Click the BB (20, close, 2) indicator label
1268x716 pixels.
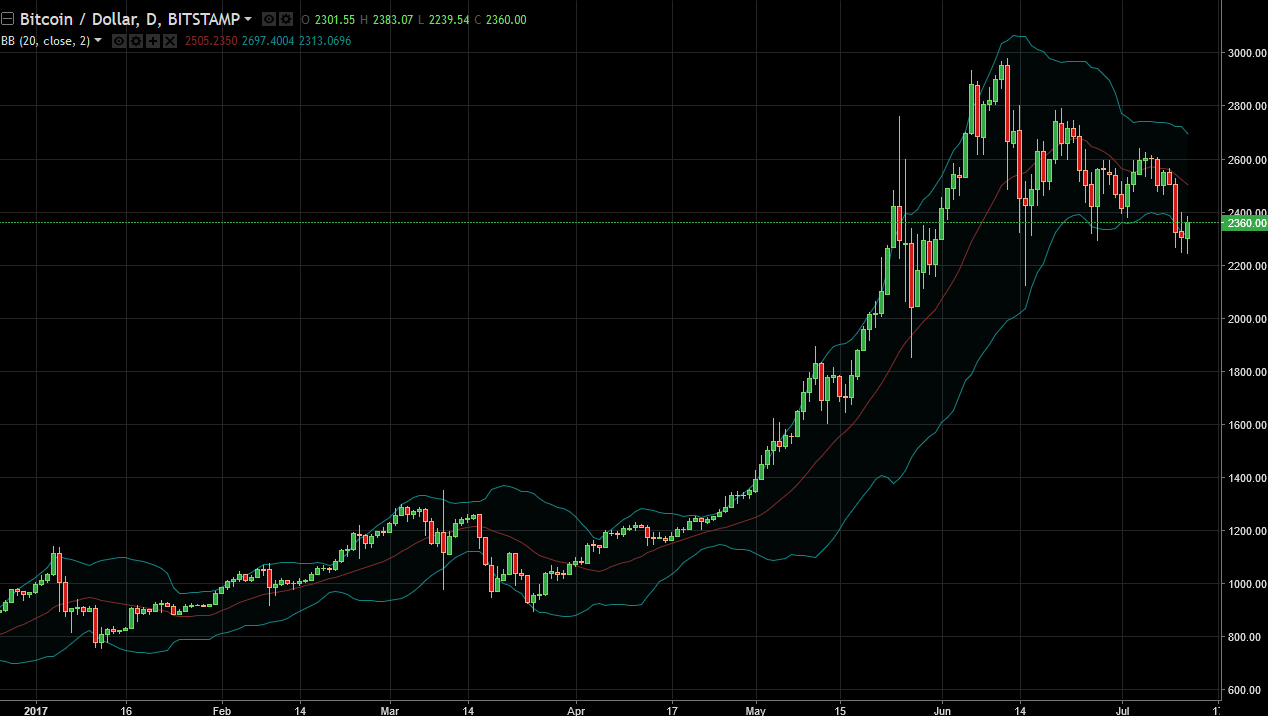(x=46, y=41)
